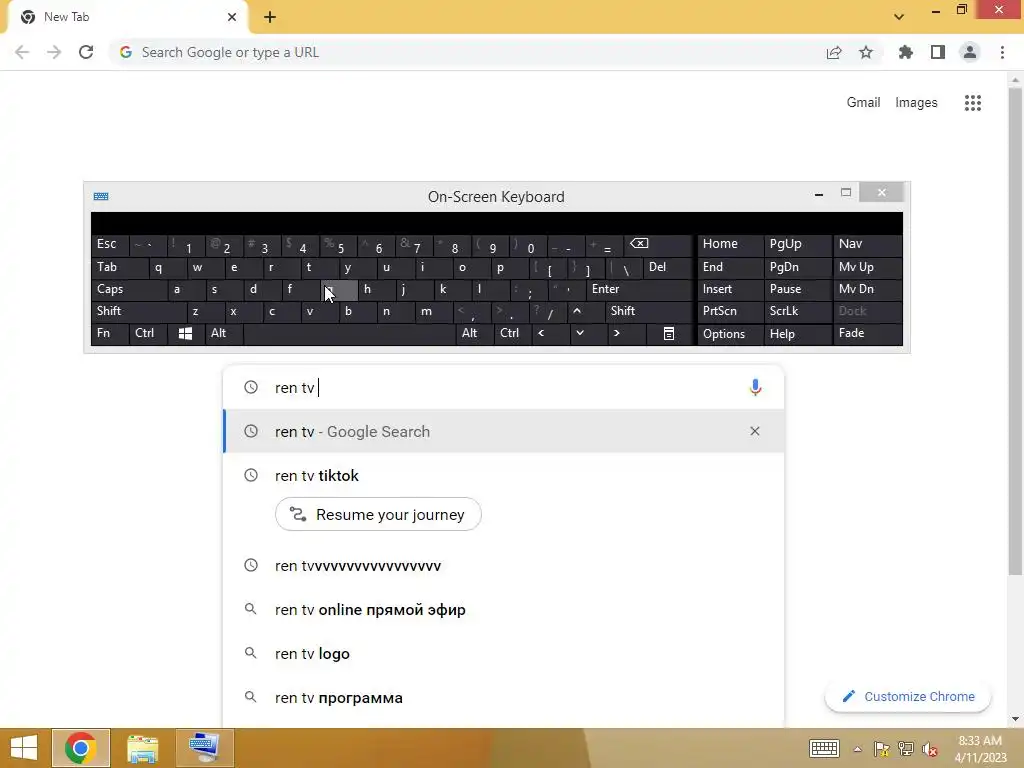This screenshot has height=768, width=1024.
Task: Close the New Tab tab
Action: [232, 17]
